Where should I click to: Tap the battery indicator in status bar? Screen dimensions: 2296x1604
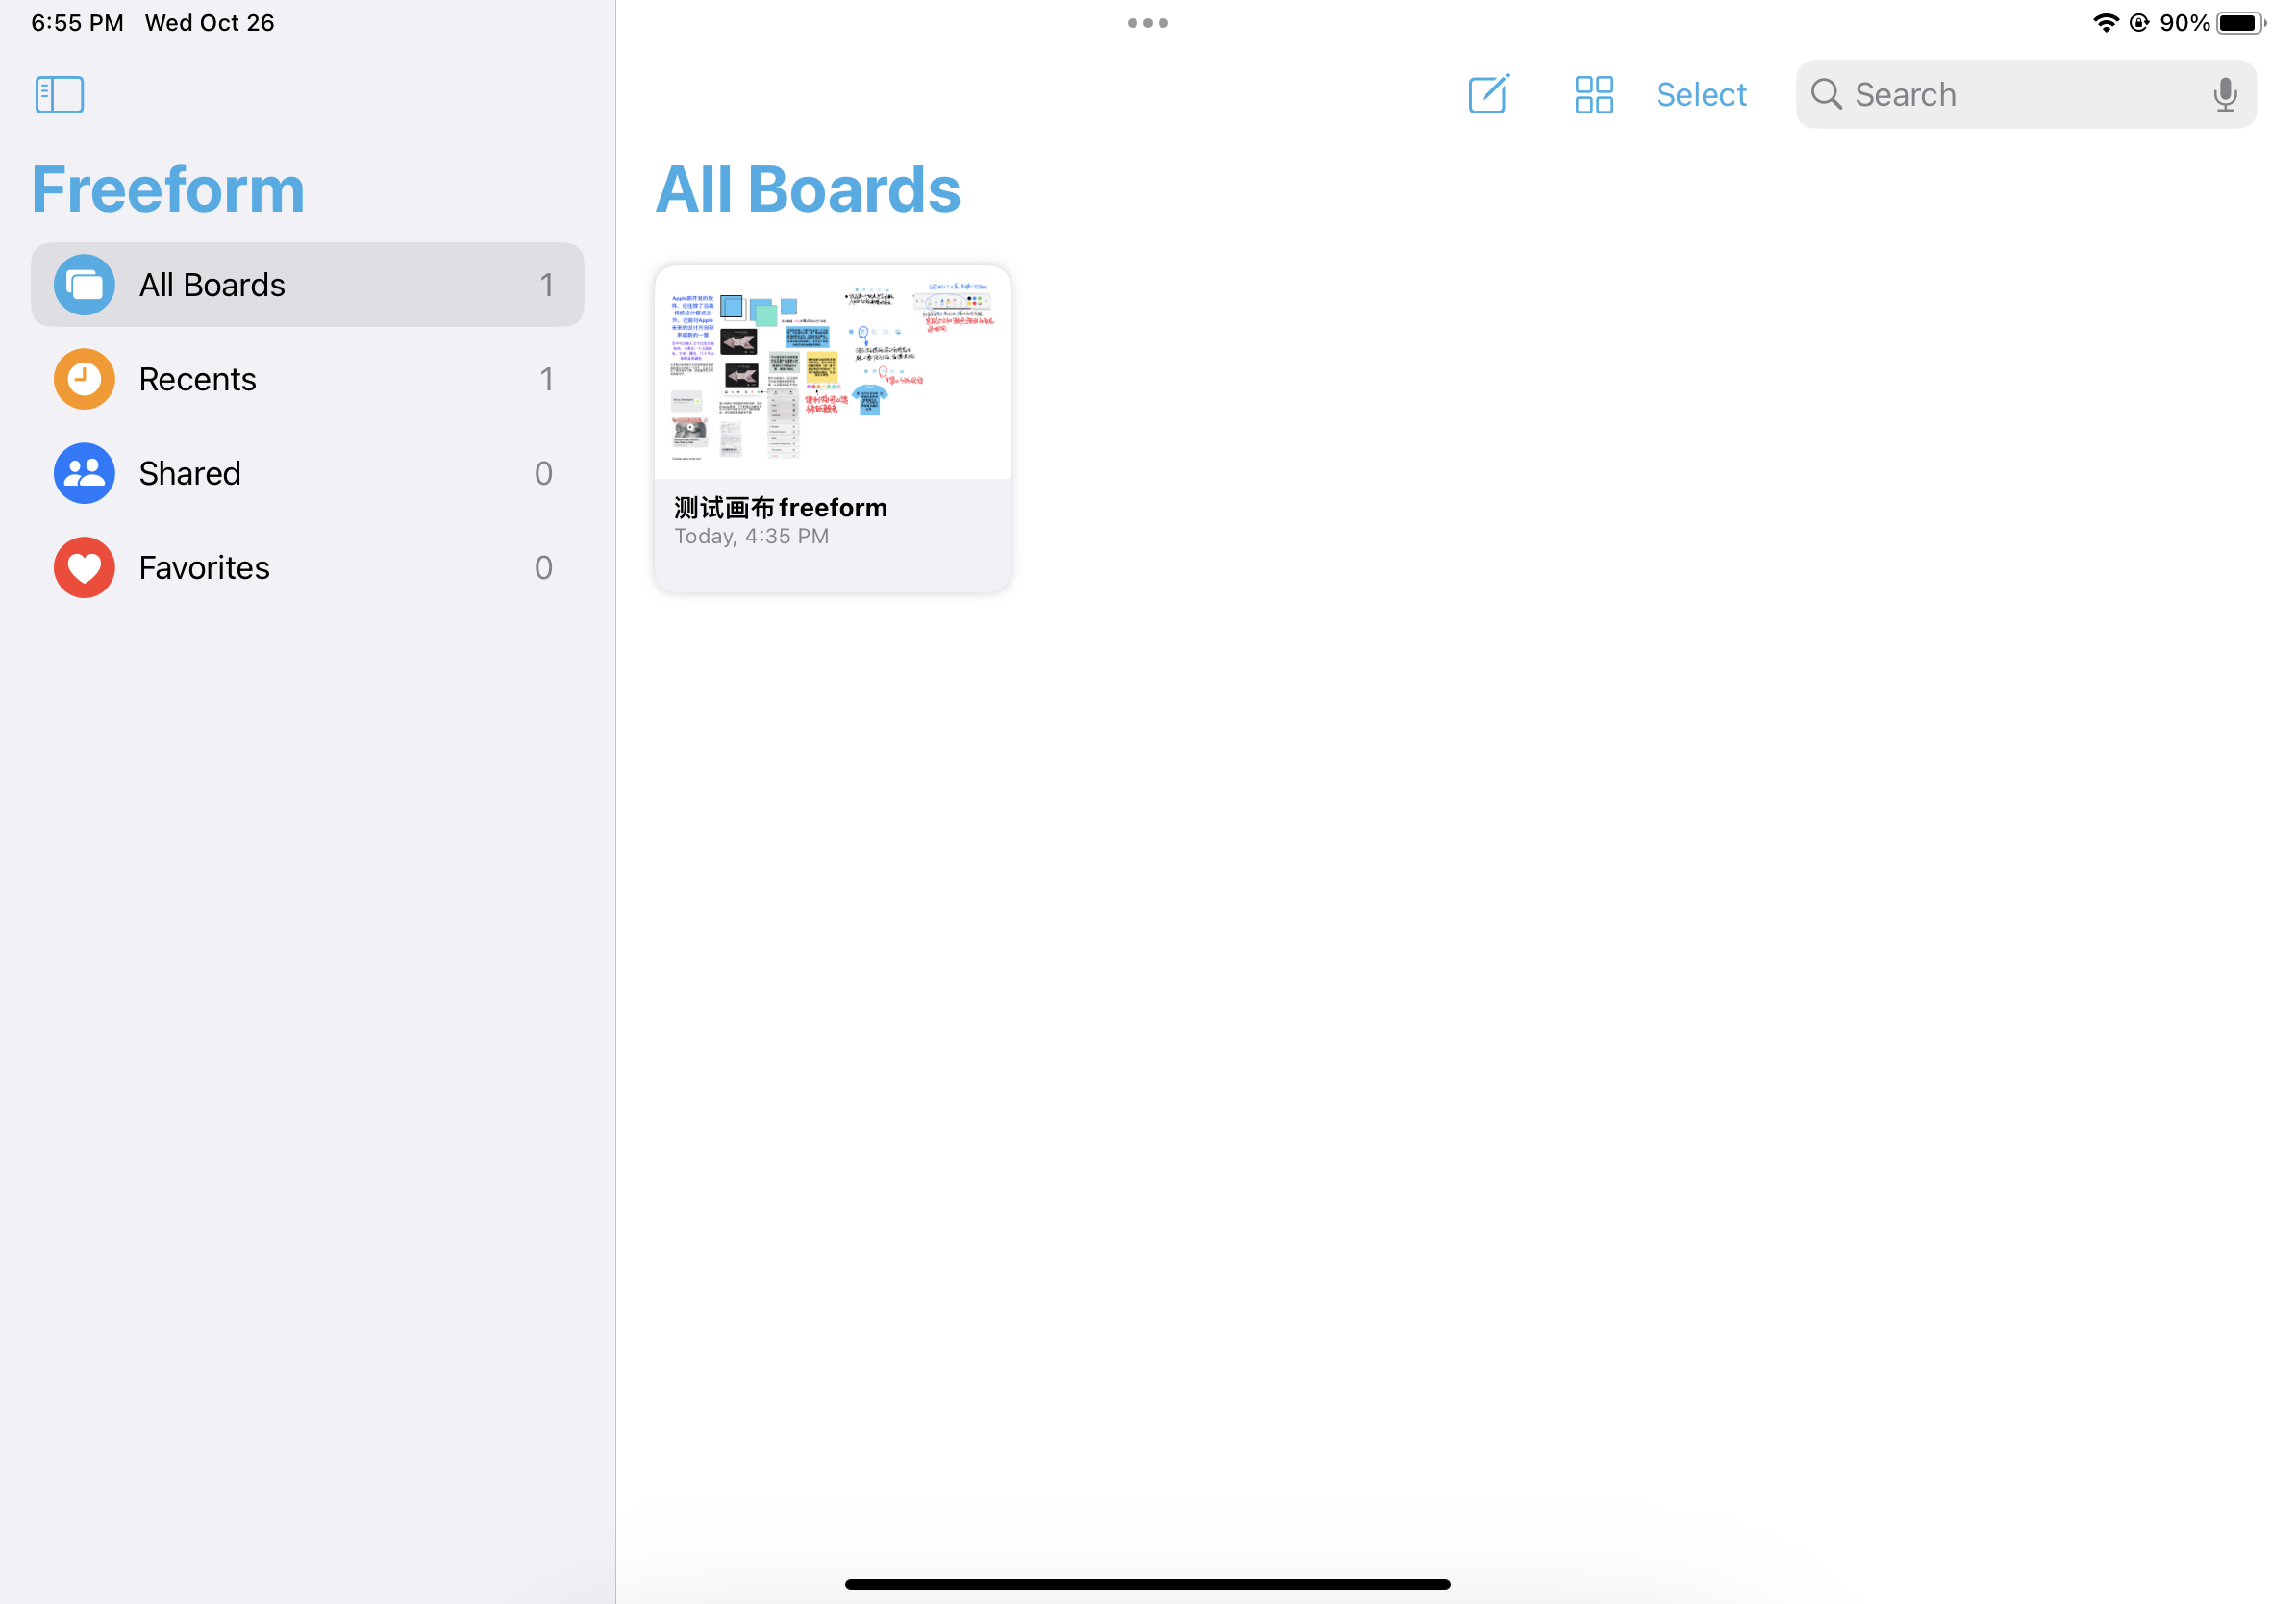coord(2238,22)
